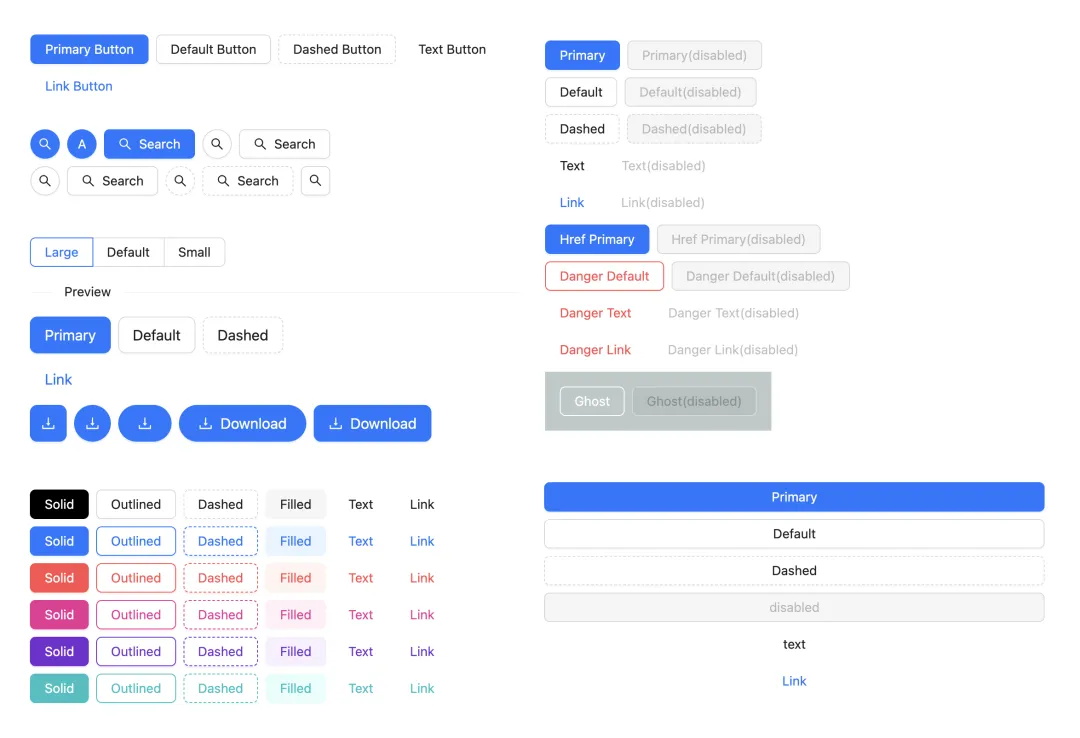This screenshot has height=738, width=1080.
Task: Click the blue circular "A" button
Action: (82, 144)
